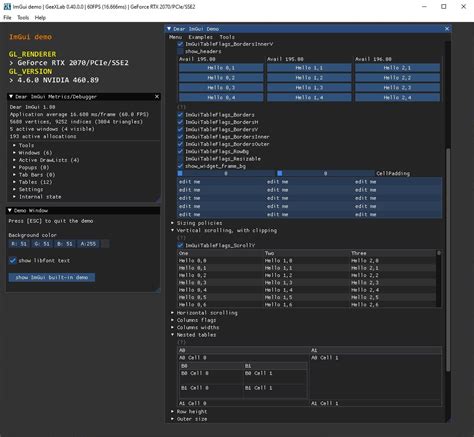474x437 pixels.
Task: Toggle ImGuiTableFlags_BordersInnerV checkbox
Action: (180, 44)
